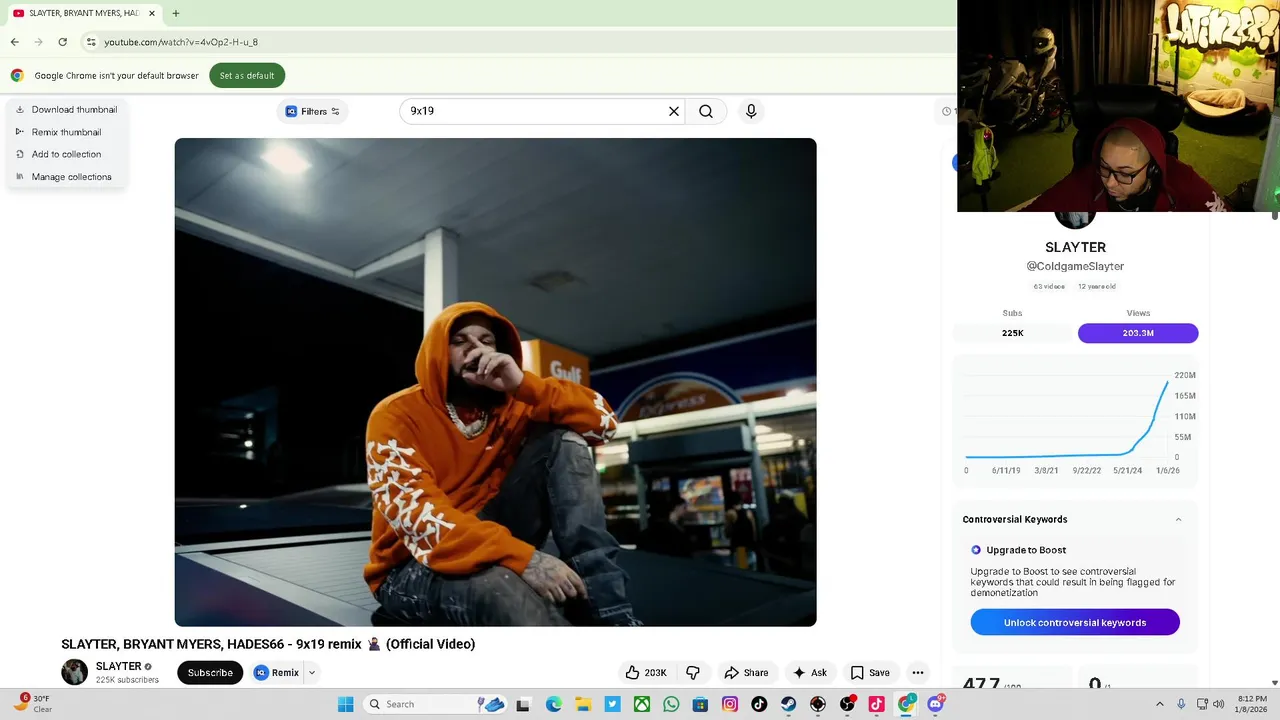Expand the dropdown arrow beside Remix
Image resolution: width=1280 pixels, height=720 pixels.
pos(312,673)
